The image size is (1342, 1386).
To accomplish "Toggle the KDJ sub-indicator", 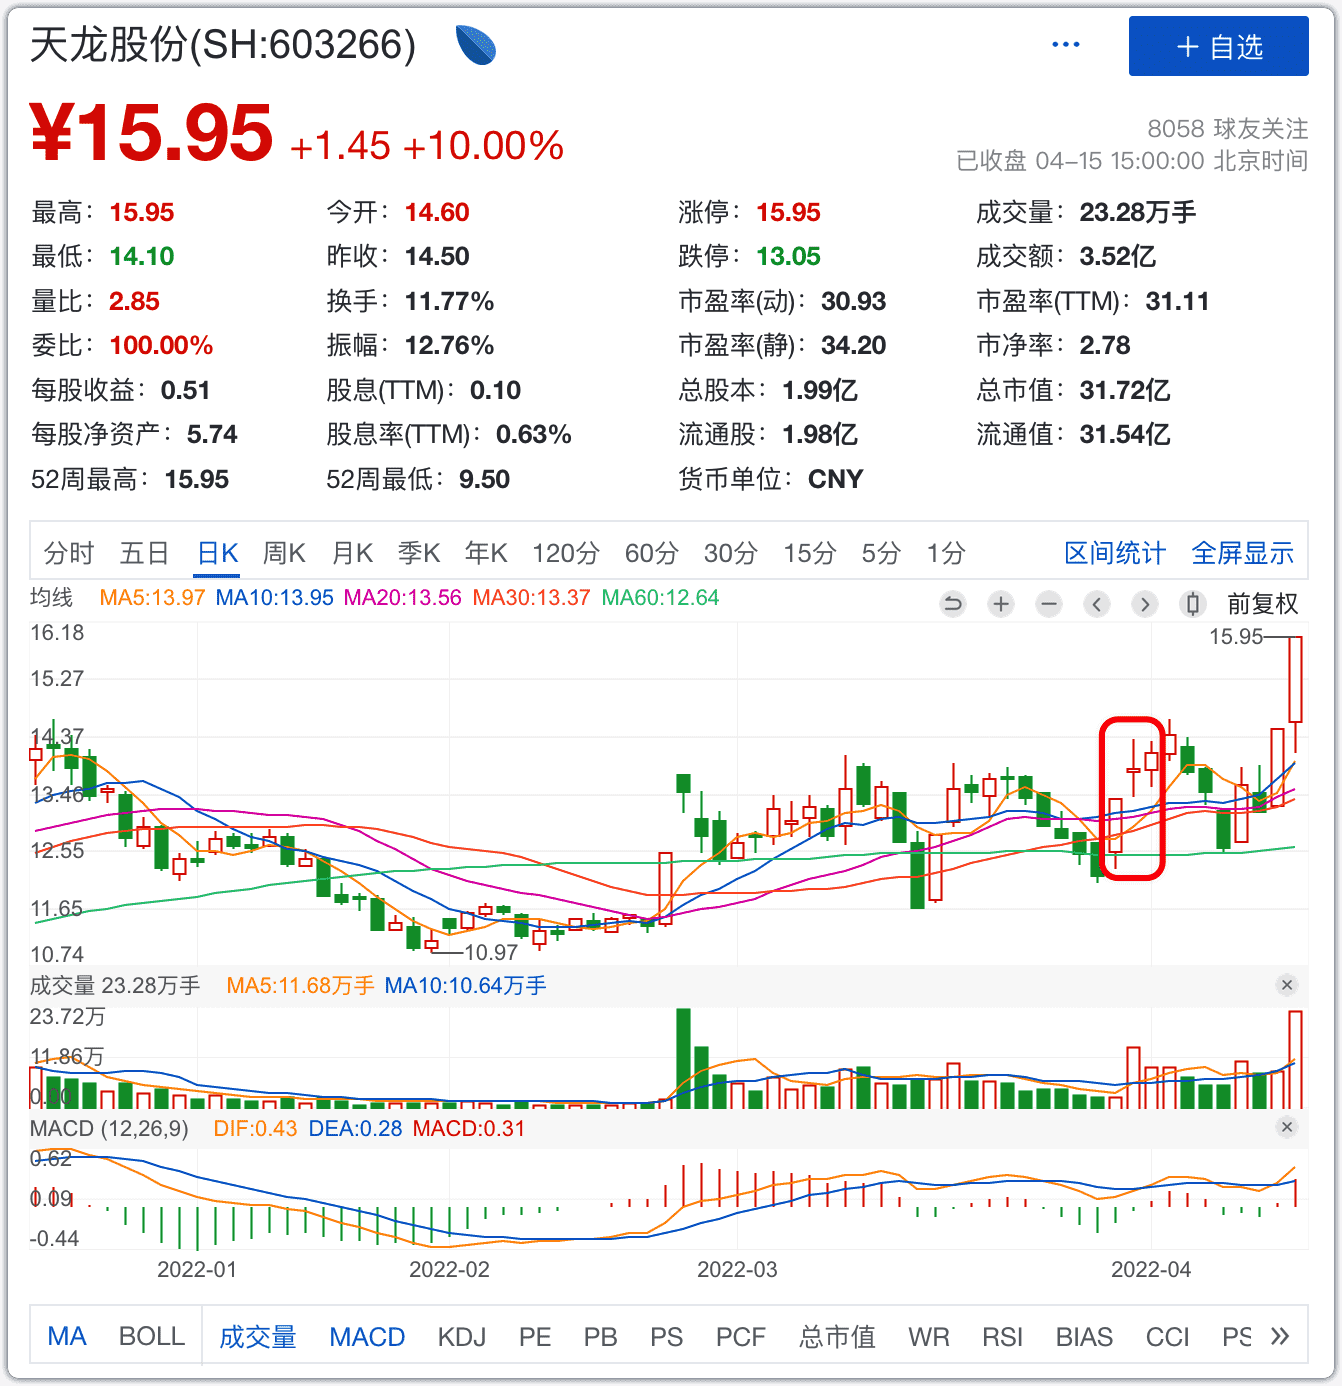I will [x=462, y=1336].
